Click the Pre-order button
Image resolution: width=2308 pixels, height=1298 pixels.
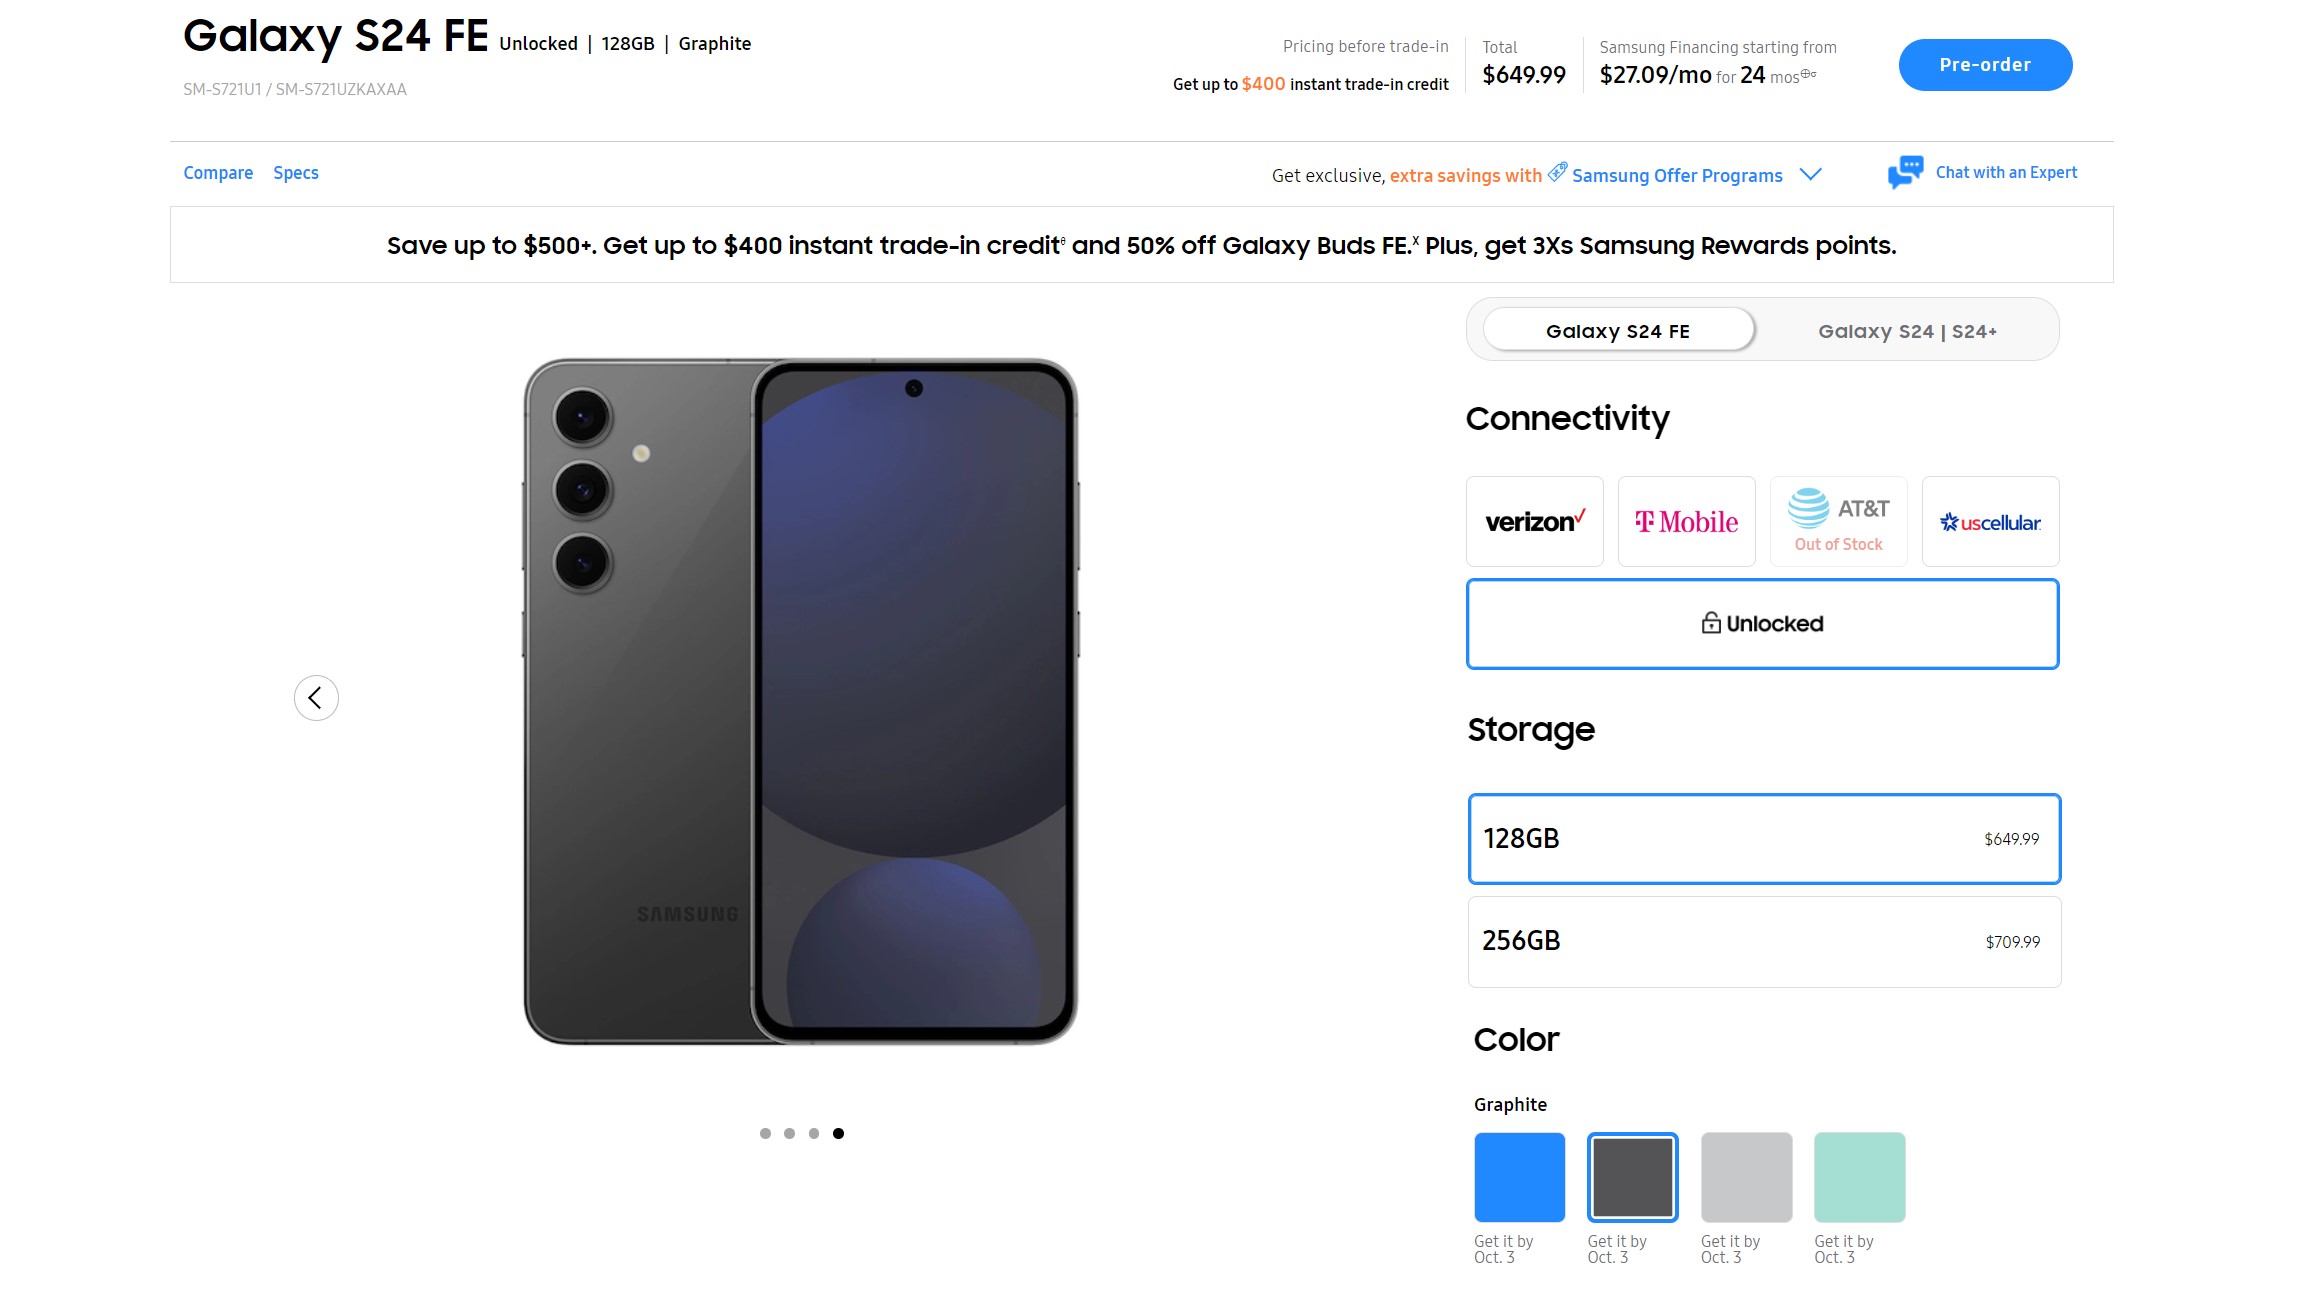[1983, 63]
